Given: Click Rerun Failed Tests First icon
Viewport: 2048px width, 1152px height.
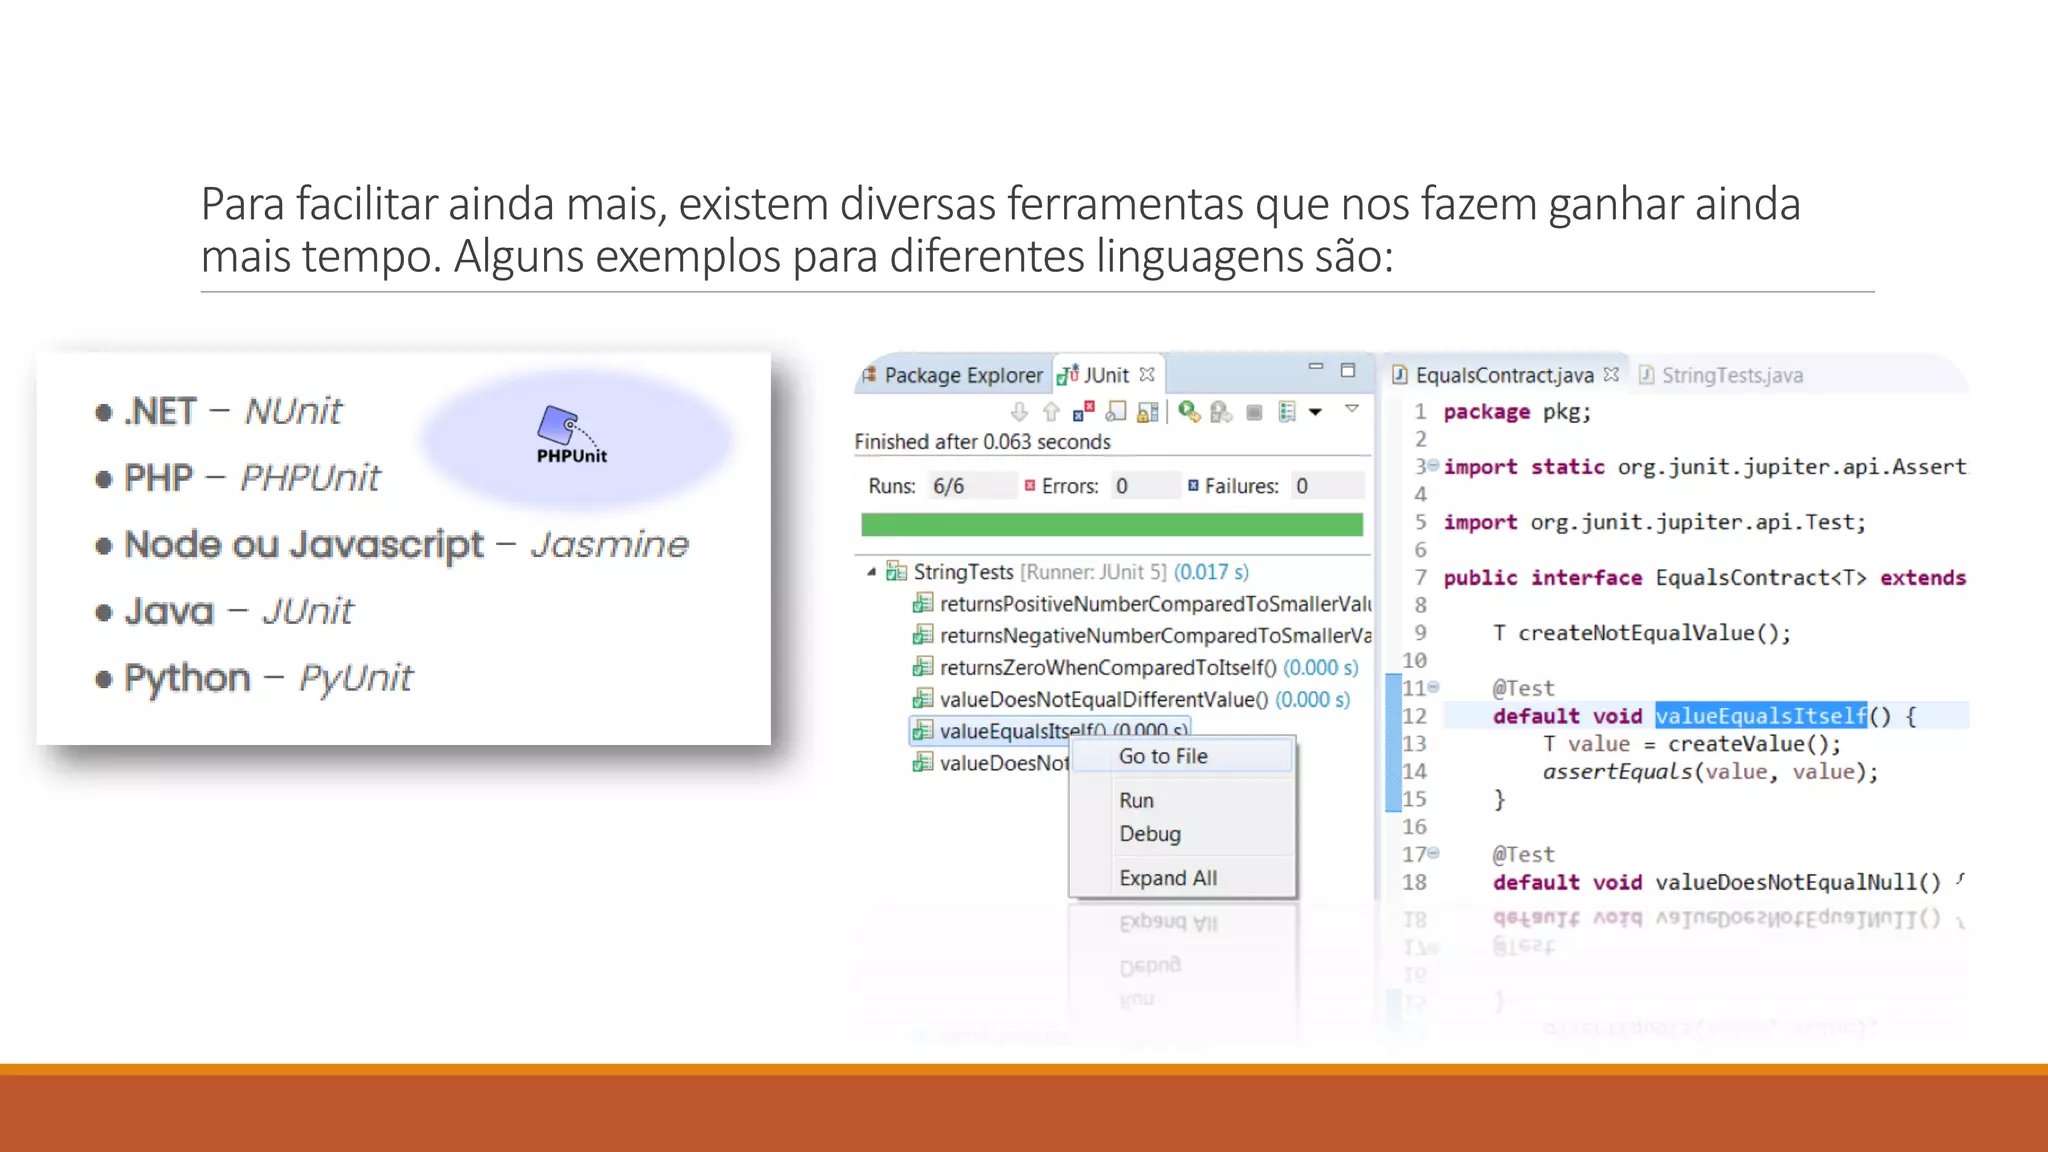Looking at the screenshot, I should point(1221,412).
